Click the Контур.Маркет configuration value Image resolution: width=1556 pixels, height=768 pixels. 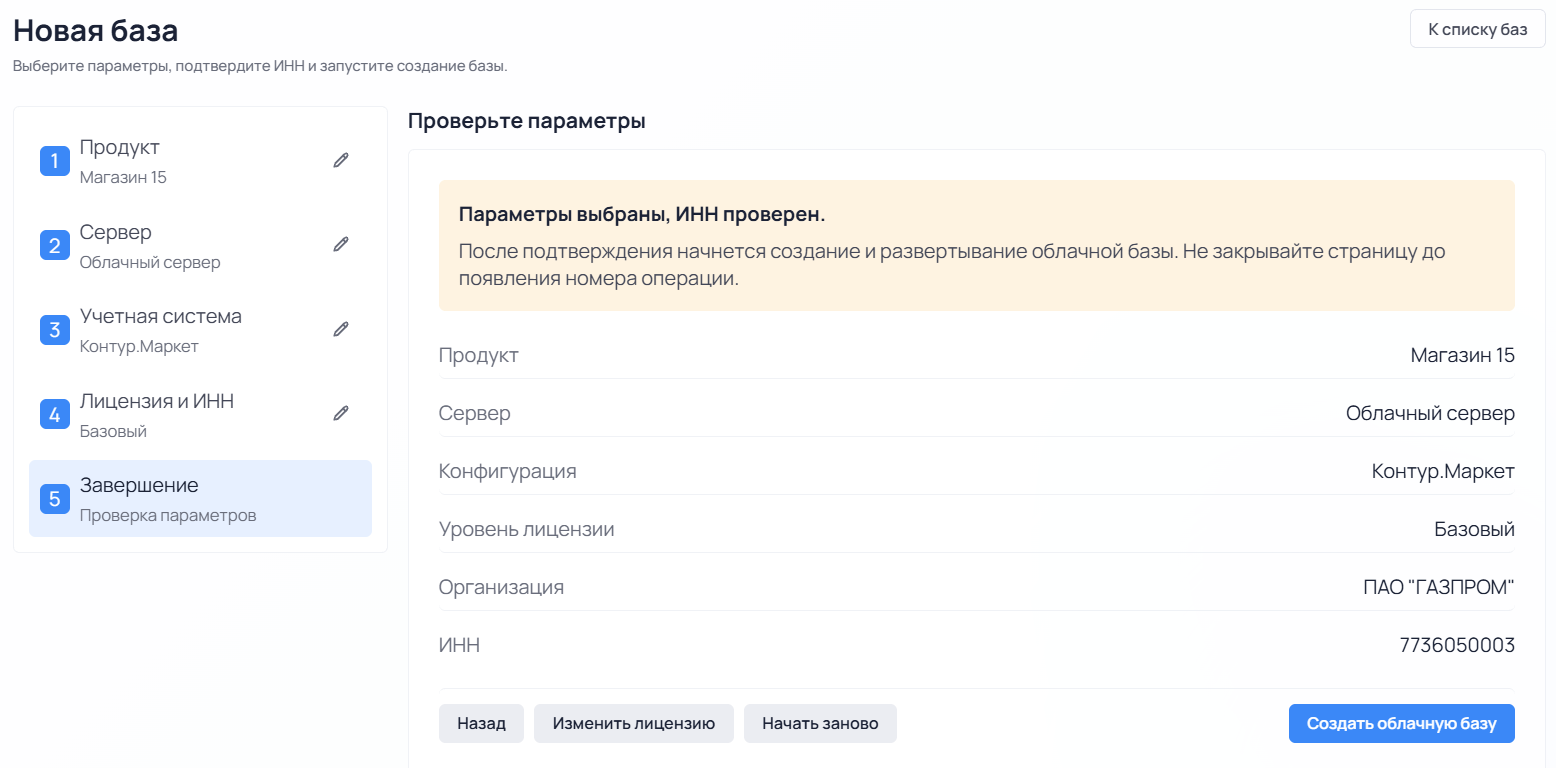point(1443,471)
